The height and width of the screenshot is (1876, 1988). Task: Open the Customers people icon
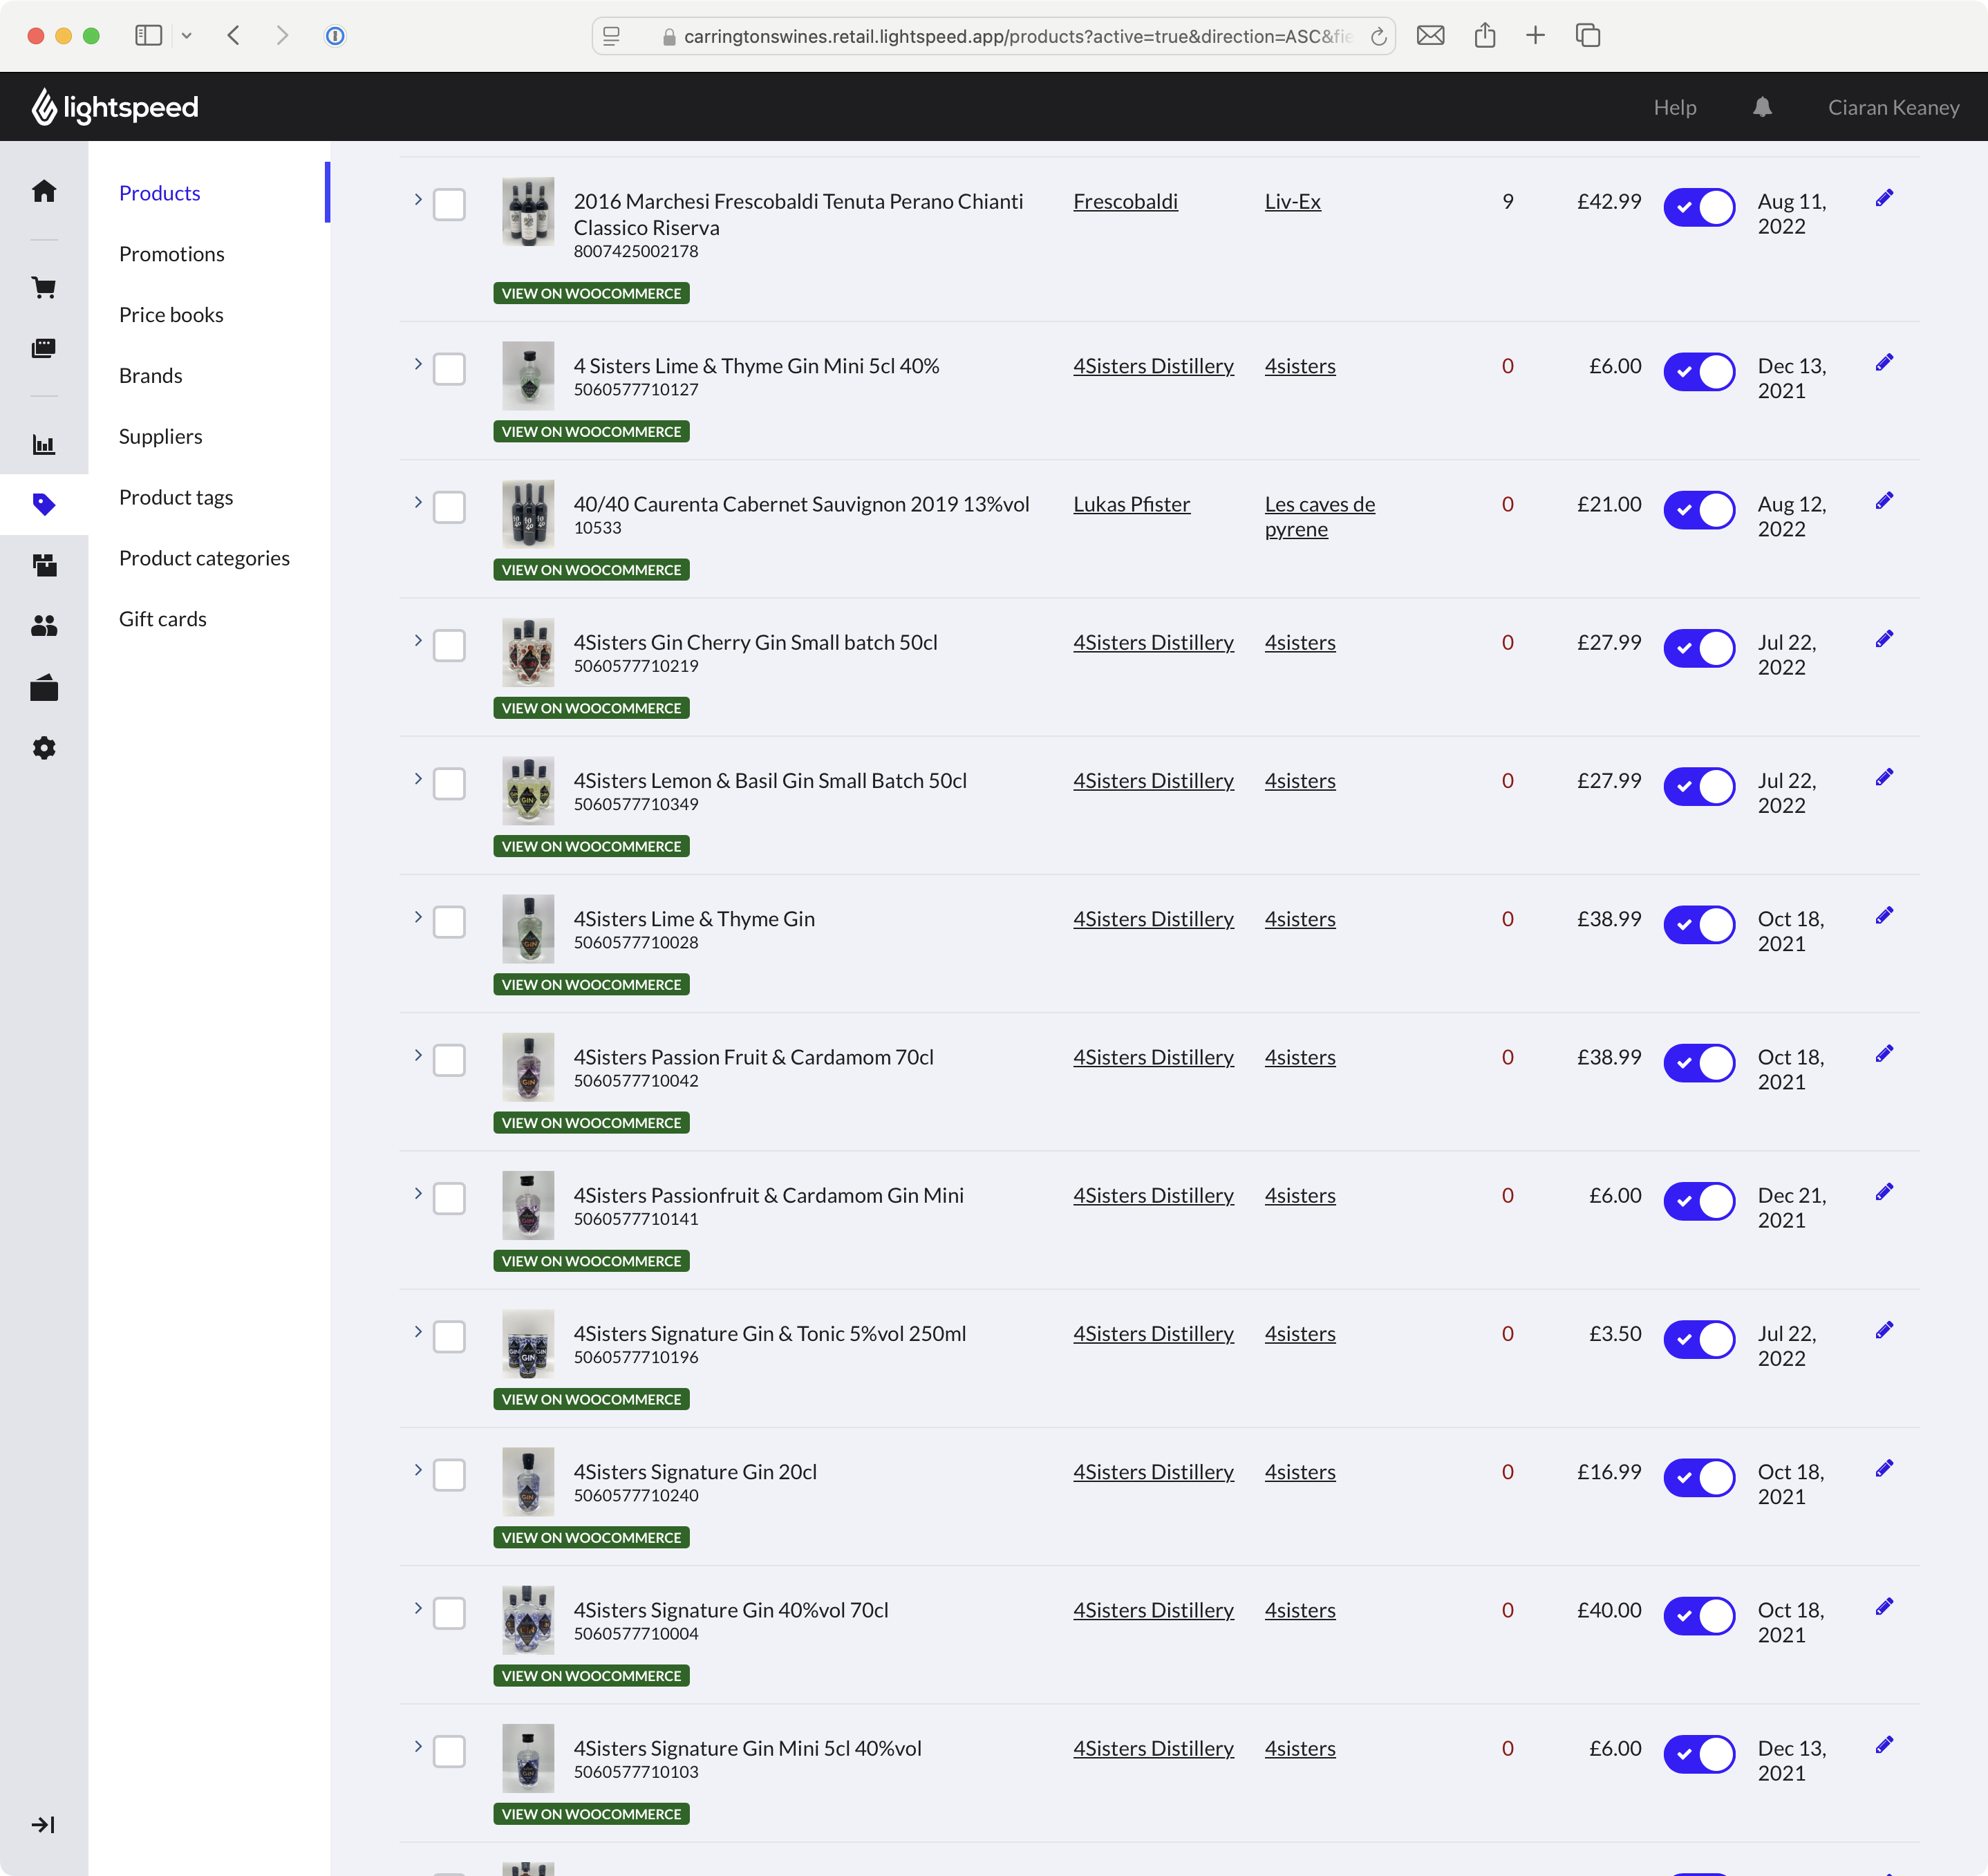44,626
